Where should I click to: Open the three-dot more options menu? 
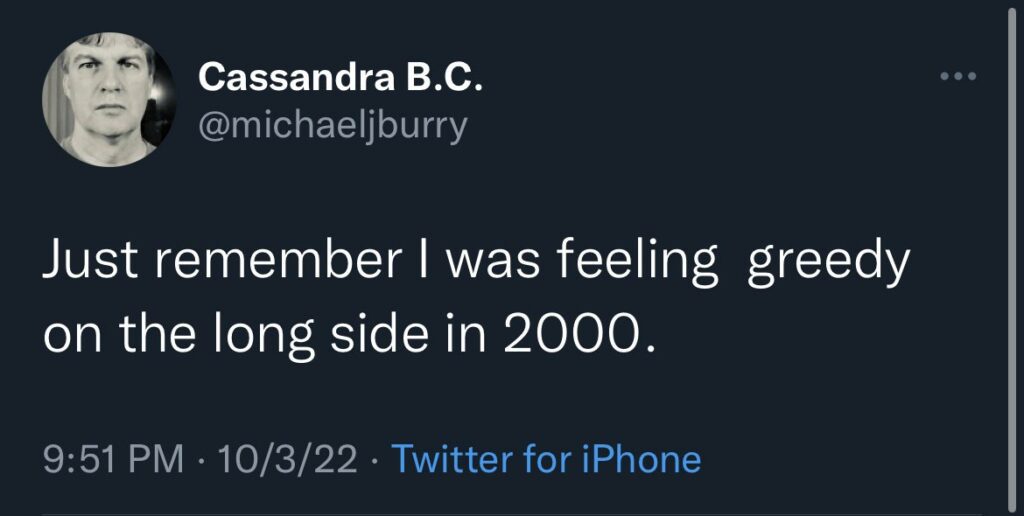point(959,77)
